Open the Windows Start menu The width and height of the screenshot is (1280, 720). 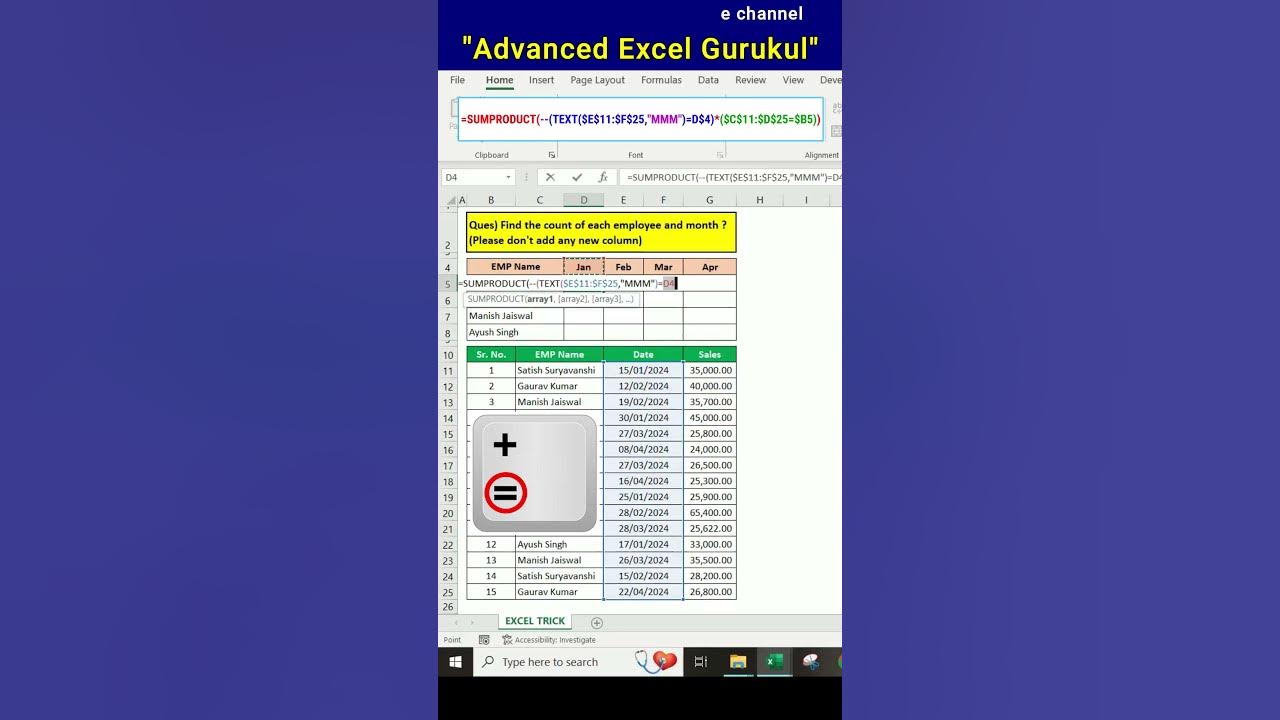point(455,661)
